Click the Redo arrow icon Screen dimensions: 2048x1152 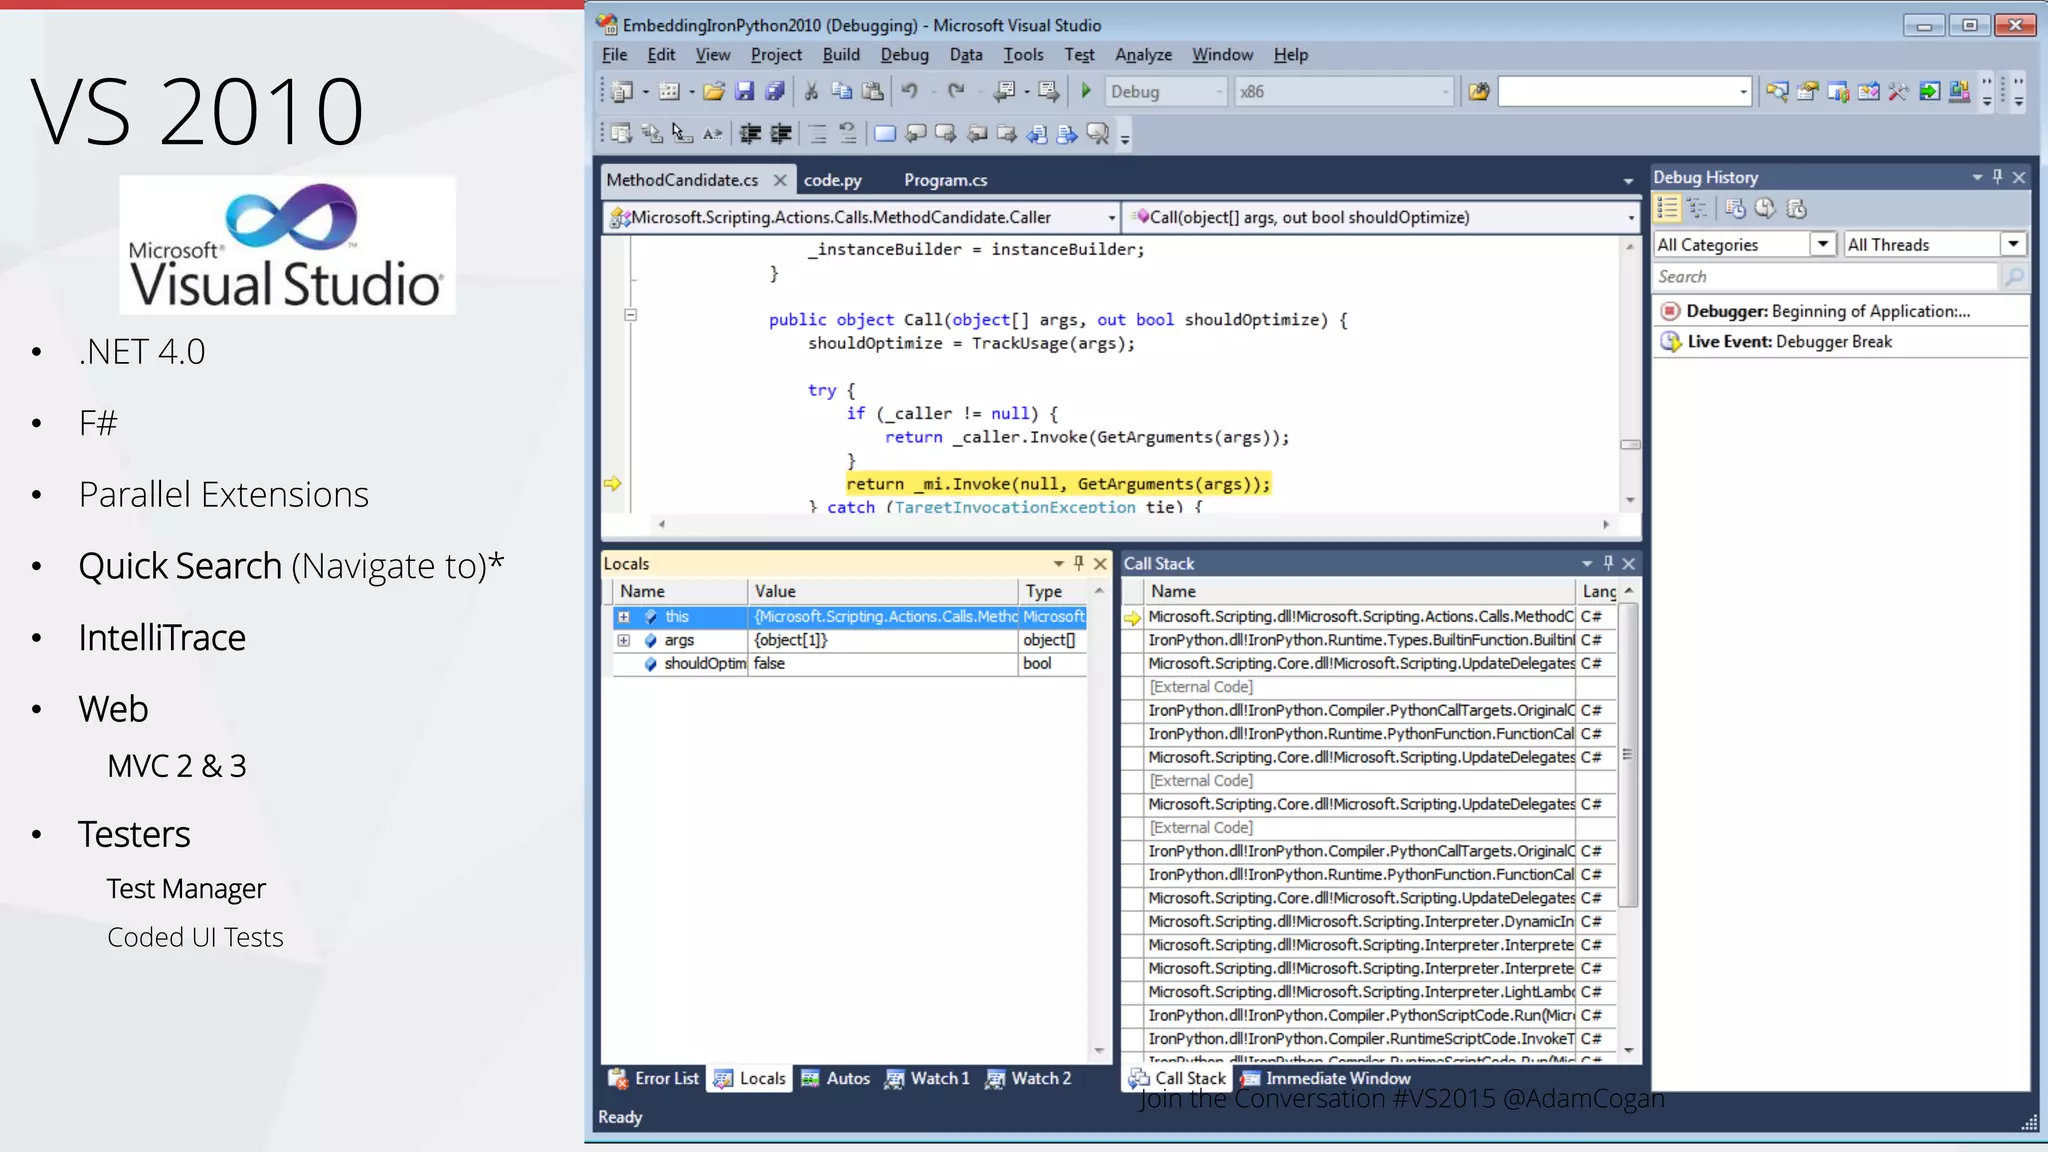point(956,92)
